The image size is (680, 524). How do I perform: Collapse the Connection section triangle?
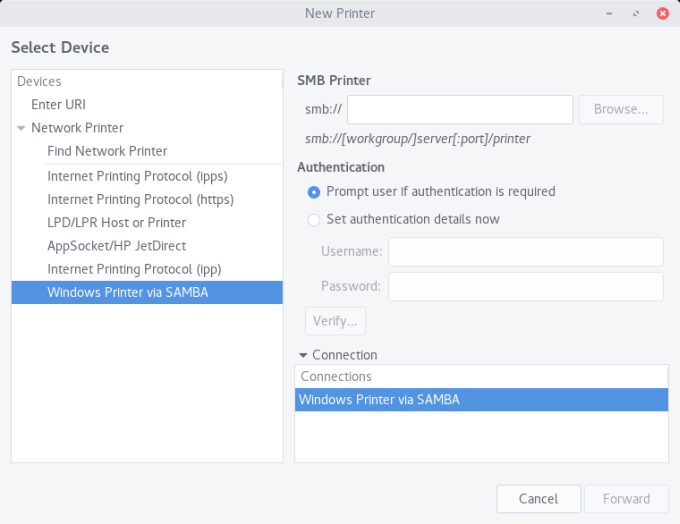click(303, 355)
